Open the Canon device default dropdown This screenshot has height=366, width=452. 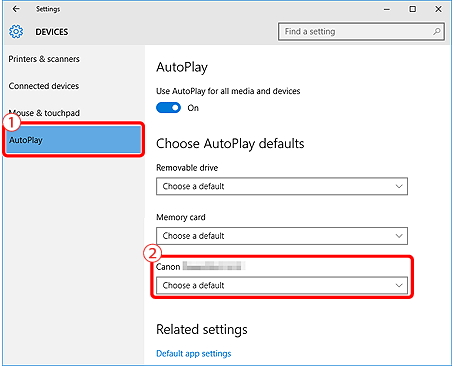(282, 285)
